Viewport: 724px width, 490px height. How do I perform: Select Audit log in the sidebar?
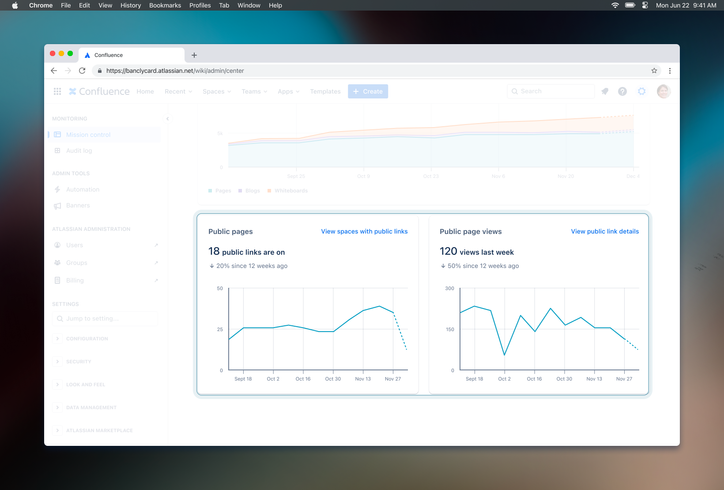point(79,151)
